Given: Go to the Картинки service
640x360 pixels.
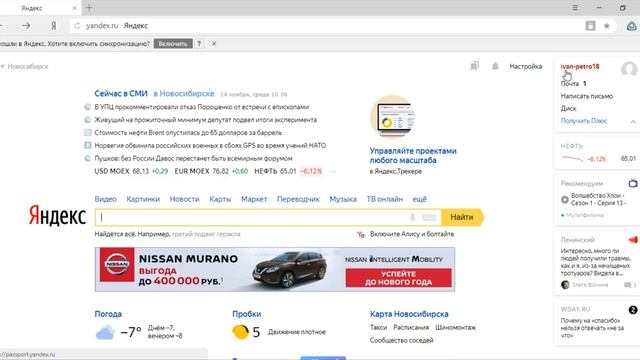Looking at the screenshot, I should 143,199.
